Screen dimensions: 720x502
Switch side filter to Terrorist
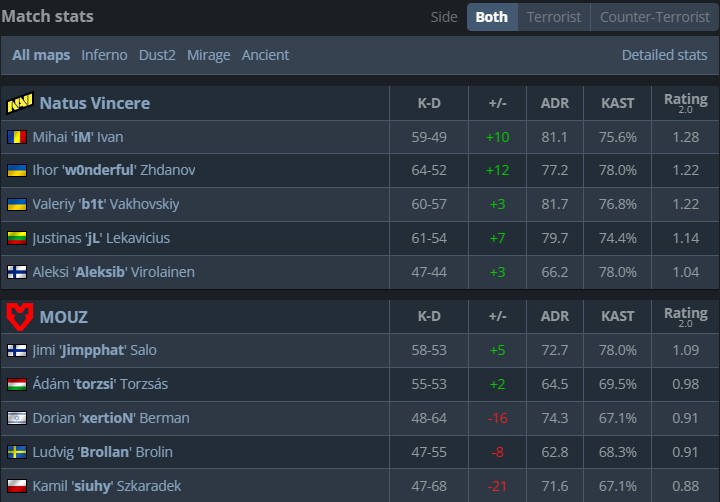(553, 17)
